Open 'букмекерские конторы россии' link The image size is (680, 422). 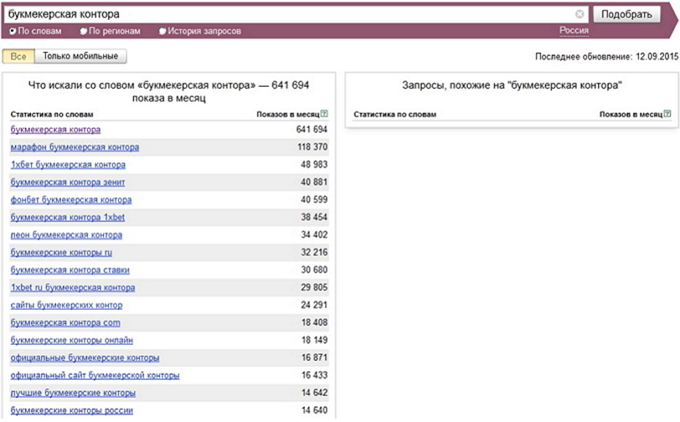72,410
